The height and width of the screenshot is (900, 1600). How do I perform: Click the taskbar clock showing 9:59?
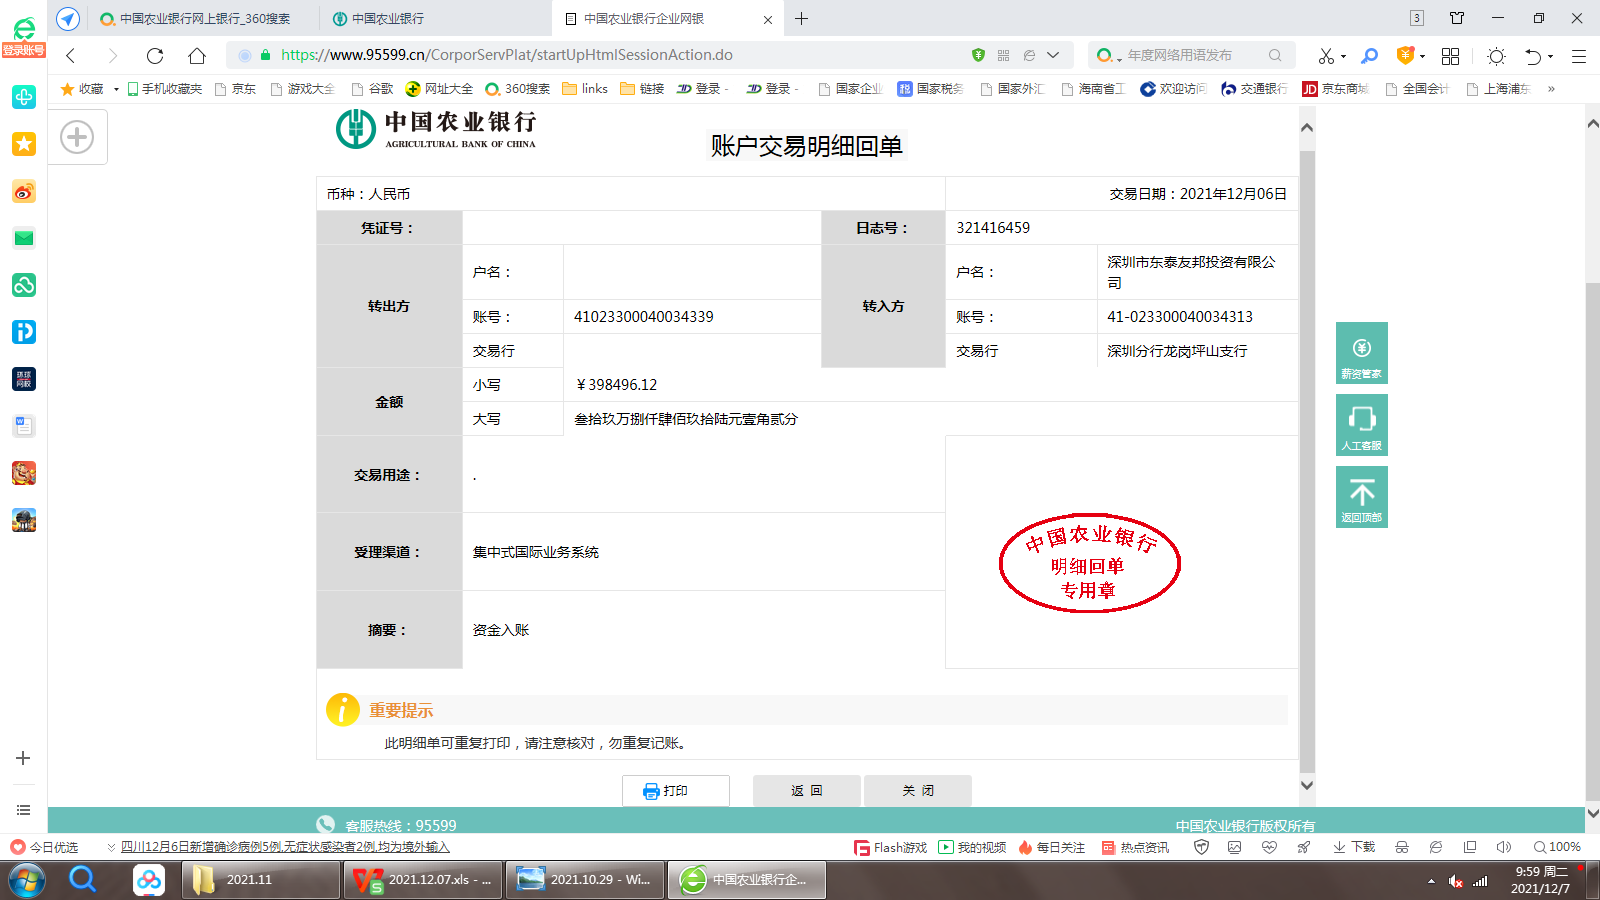tap(1541, 880)
